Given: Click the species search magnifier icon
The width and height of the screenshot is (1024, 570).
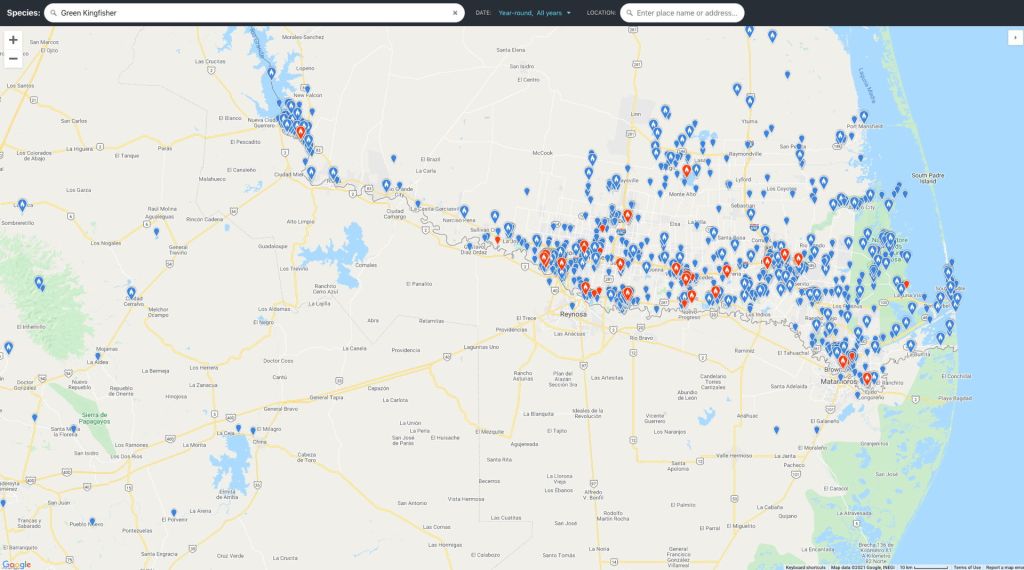Looking at the screenshot, I should 53,13.
